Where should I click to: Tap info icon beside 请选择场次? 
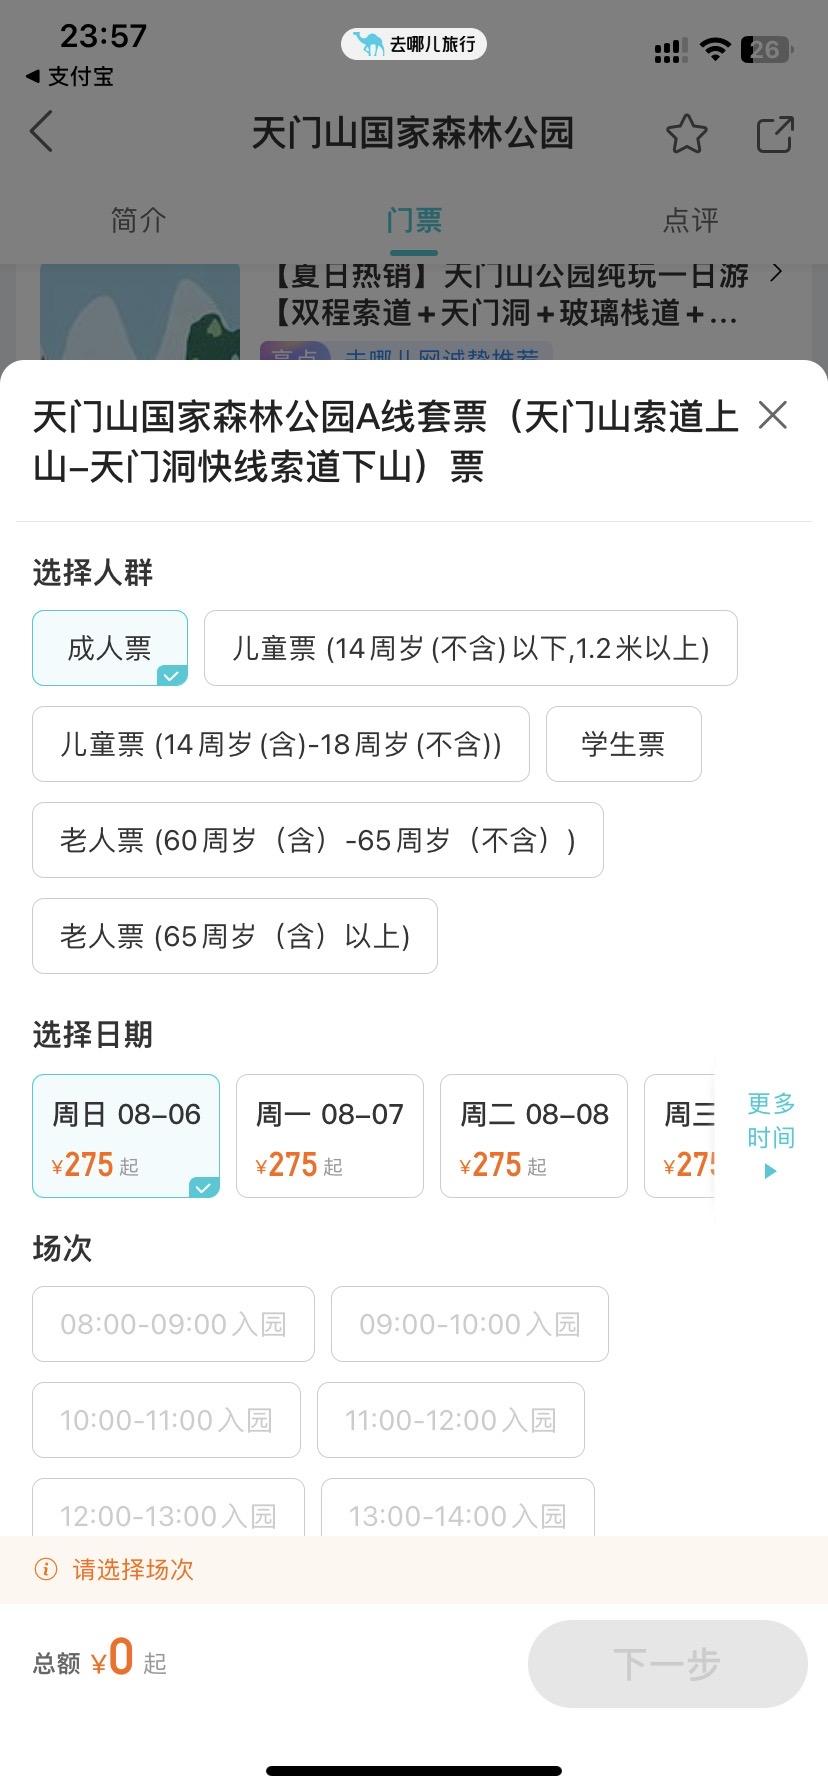[46, 1569]
